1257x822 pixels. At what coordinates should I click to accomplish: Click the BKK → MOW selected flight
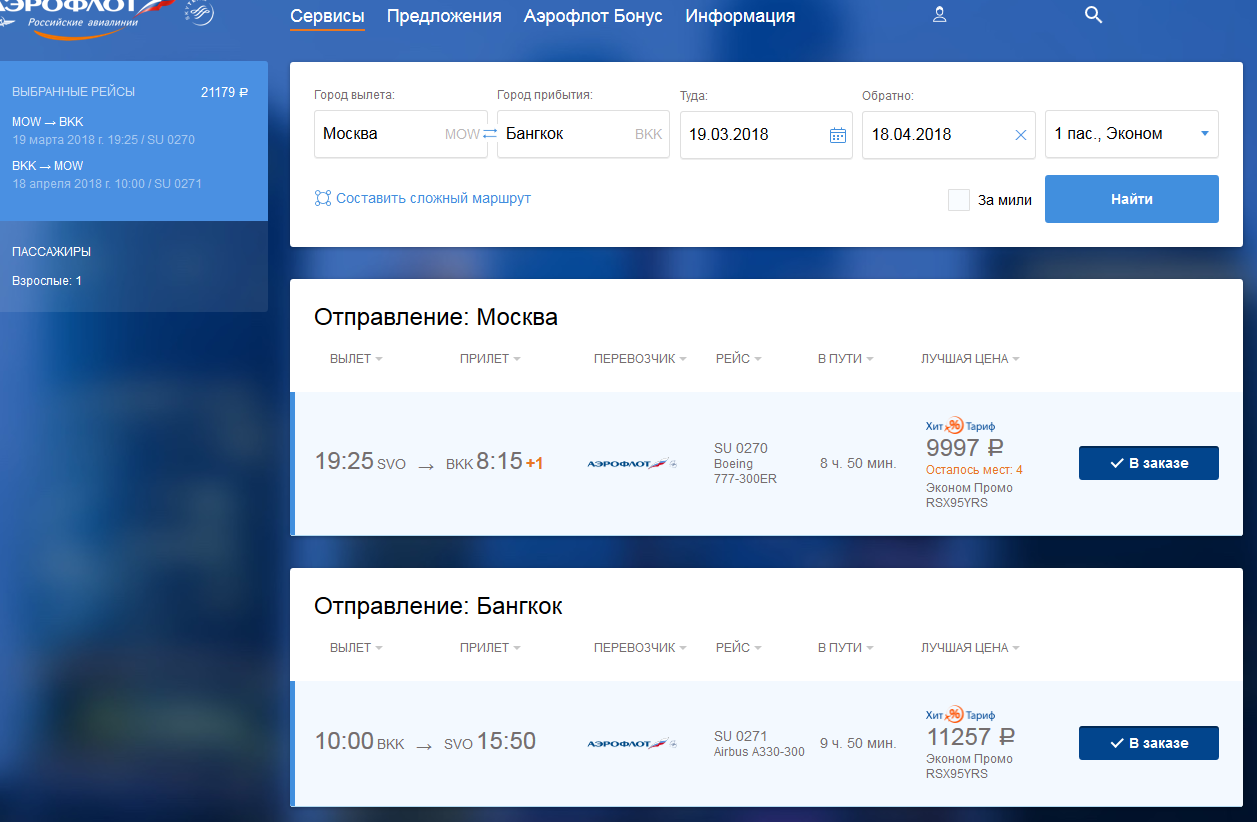coord(107,175)
